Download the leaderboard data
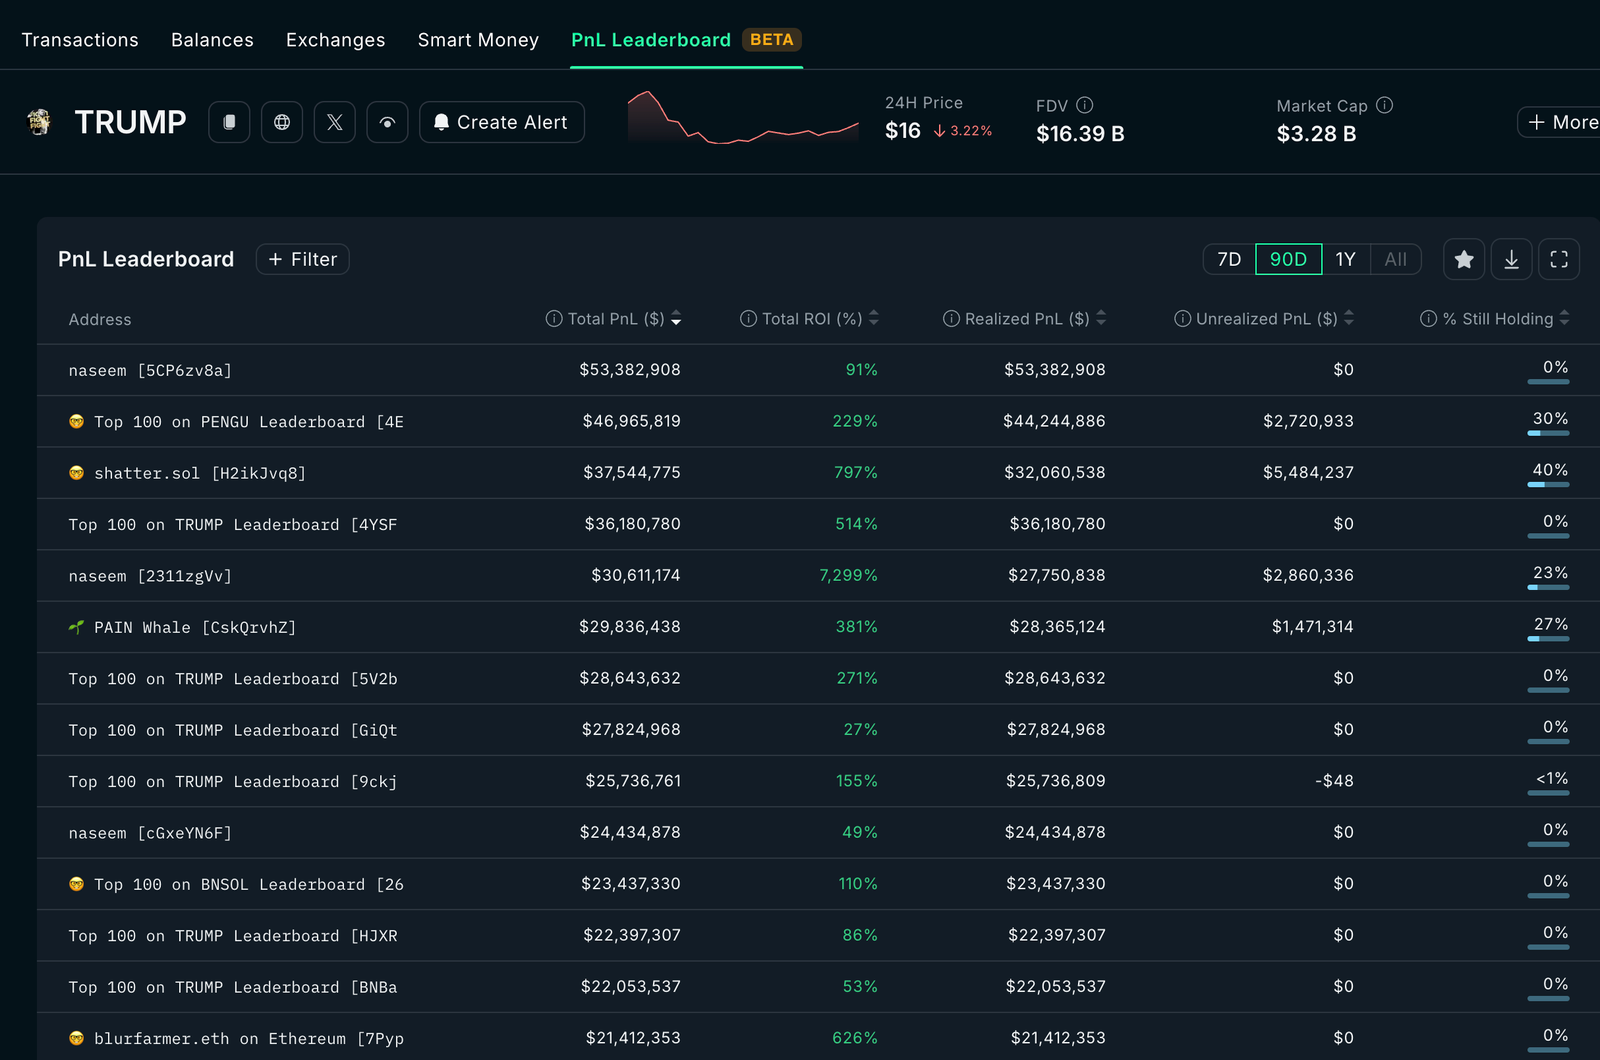Screen dimensions: 1600x1060 1511,260
